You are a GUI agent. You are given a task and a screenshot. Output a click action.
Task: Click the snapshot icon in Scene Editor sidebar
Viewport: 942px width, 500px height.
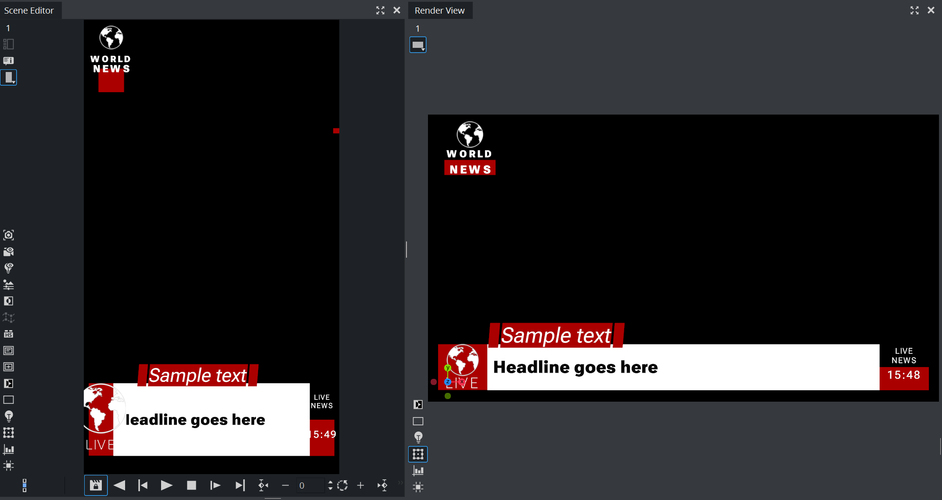pyautogui.click(x=9, y=235)
